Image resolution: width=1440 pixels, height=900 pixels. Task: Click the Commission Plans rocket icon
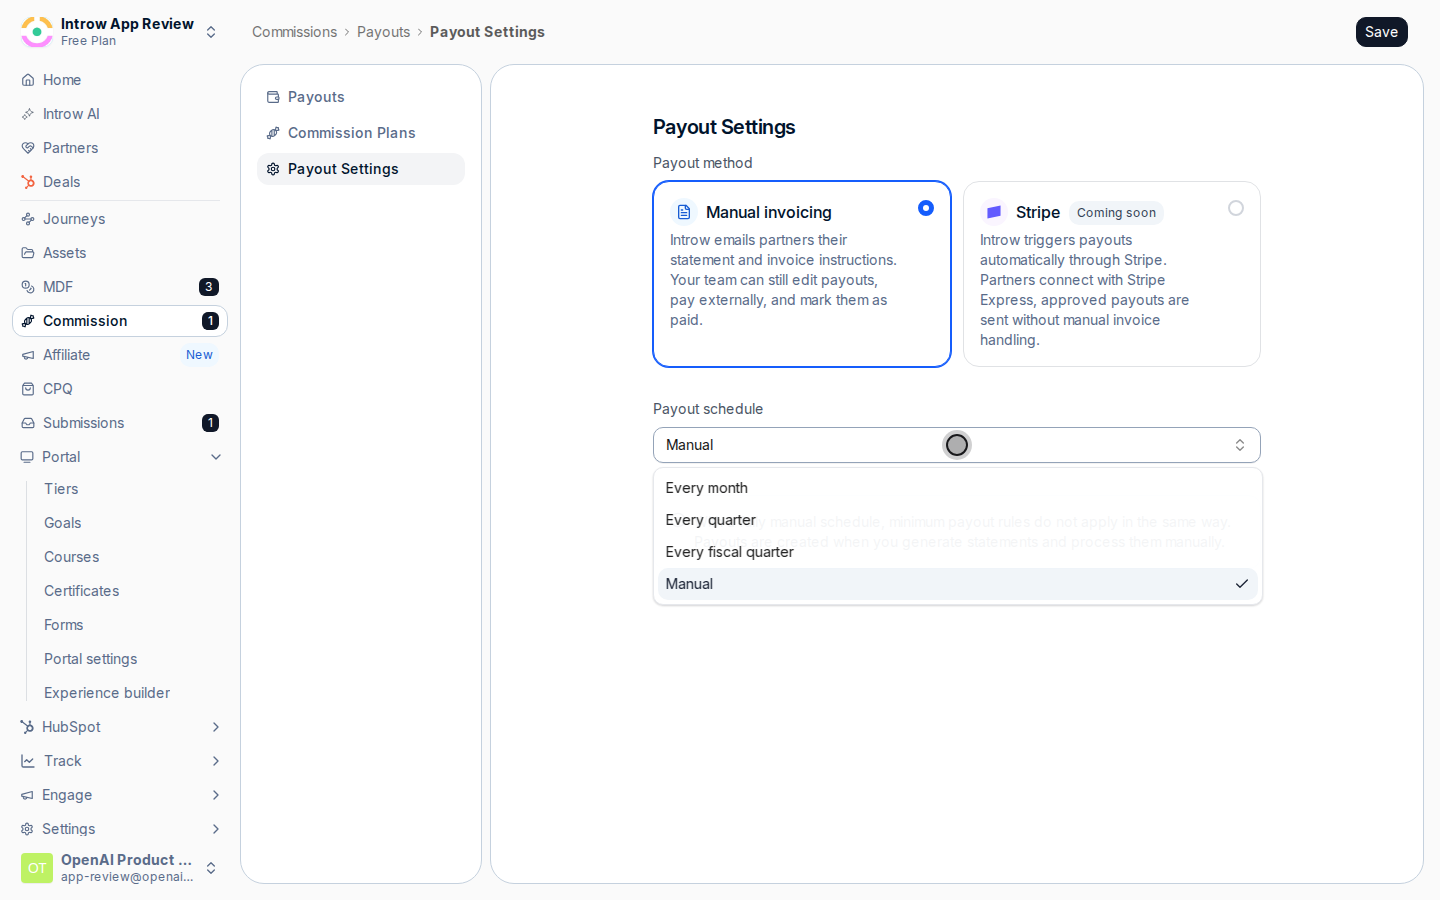pyautogui.click(x=273, y=133)
